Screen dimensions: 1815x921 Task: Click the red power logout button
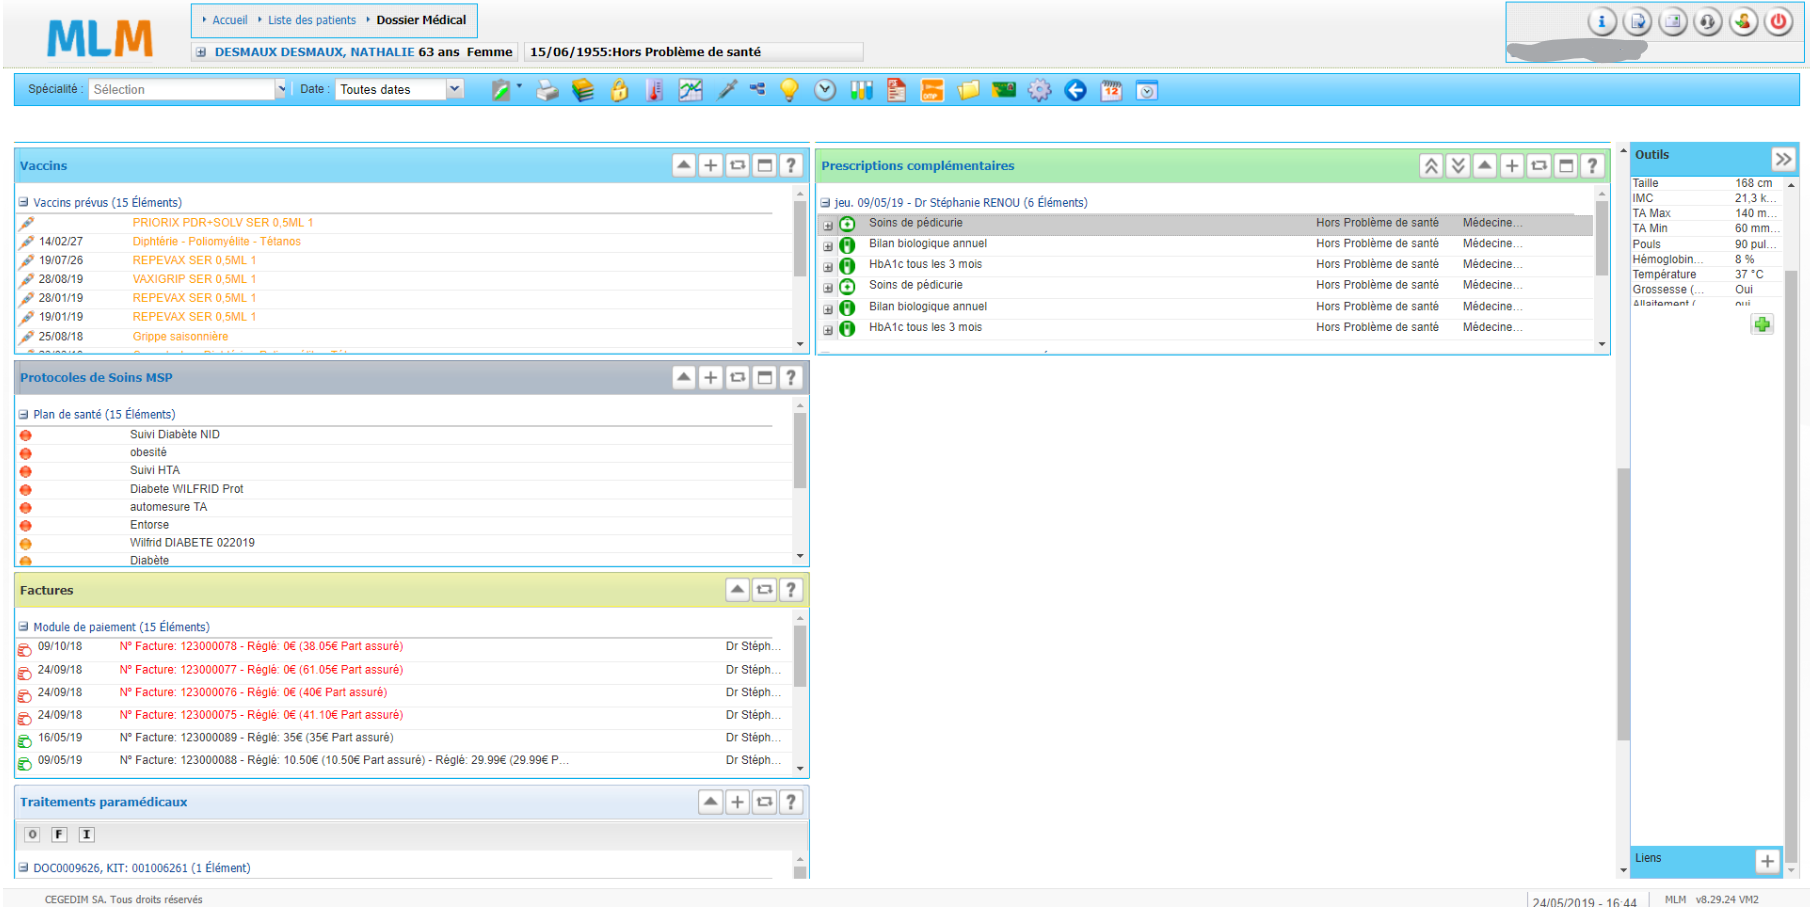1778,22
